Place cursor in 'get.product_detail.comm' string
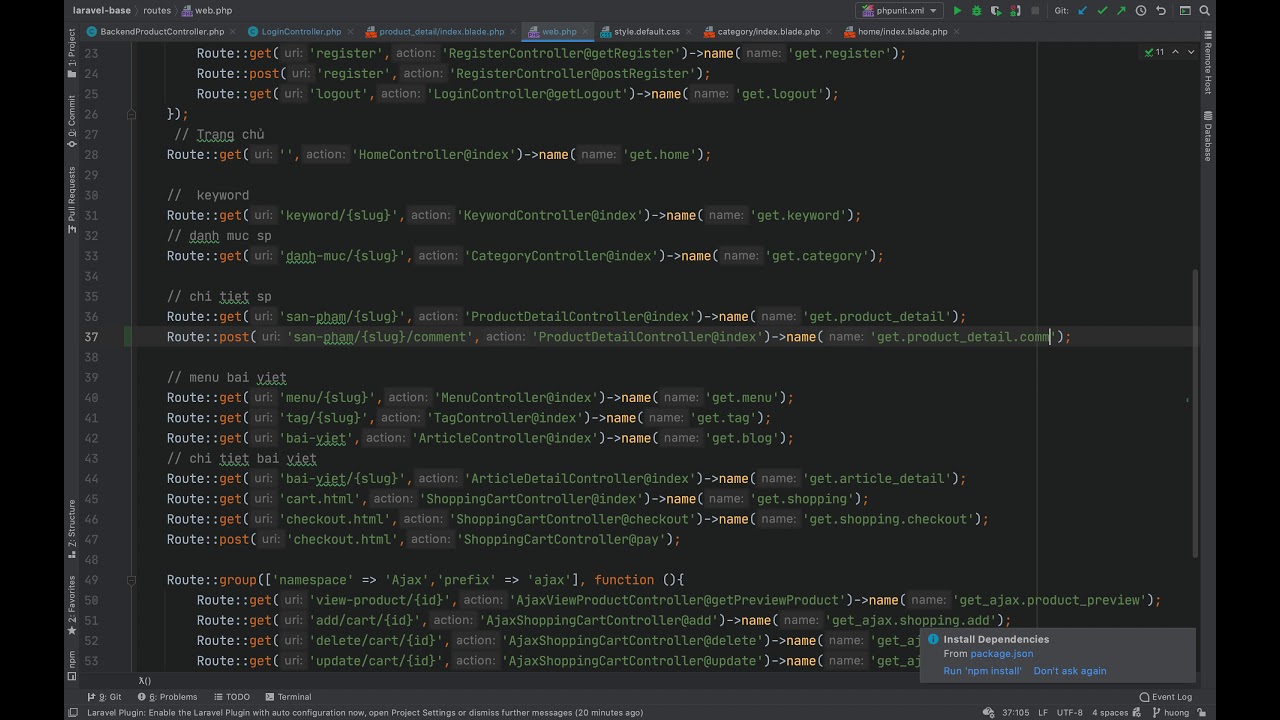This screenshot has width=1280, height=720. 965,337
